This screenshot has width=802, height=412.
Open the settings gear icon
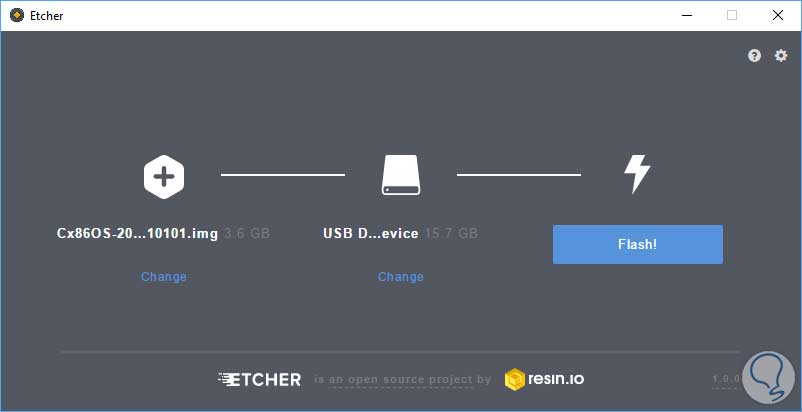(x=781, y=55)
